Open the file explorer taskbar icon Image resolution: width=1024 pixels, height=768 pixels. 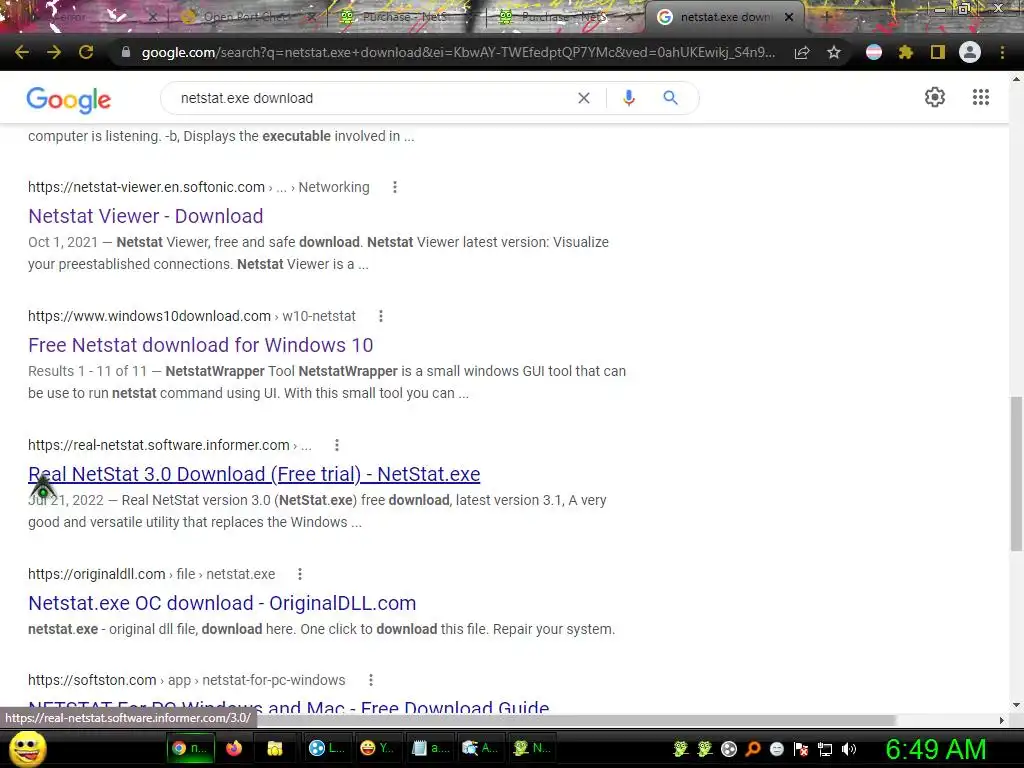pos(274,748)
